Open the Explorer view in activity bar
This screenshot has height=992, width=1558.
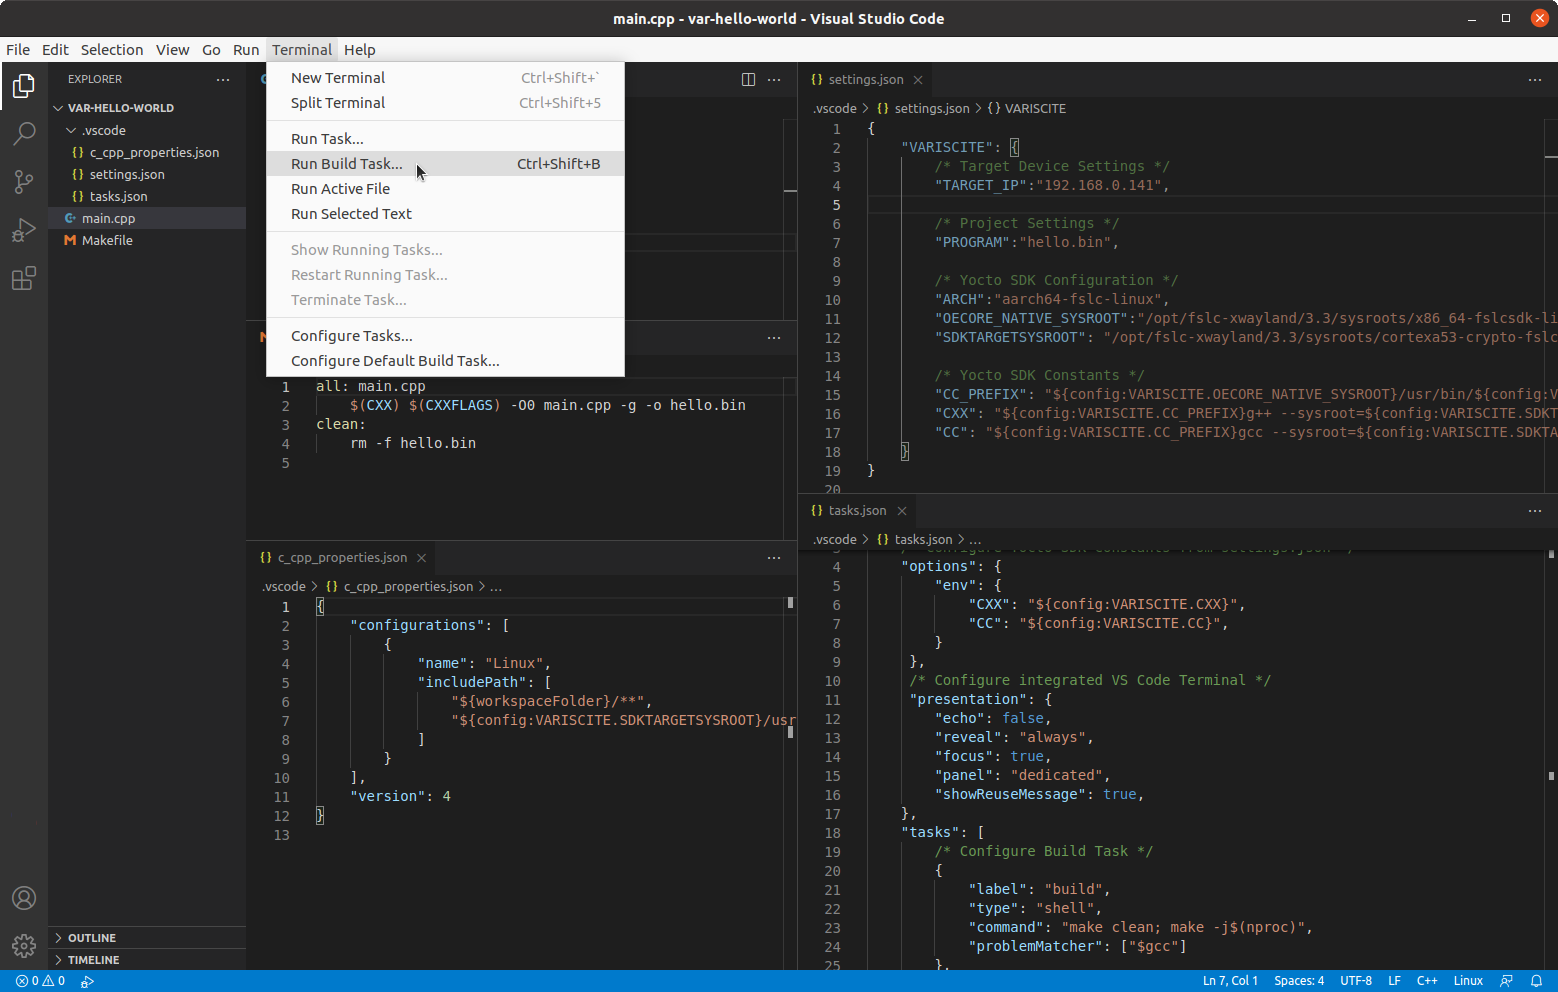(24, 87)
